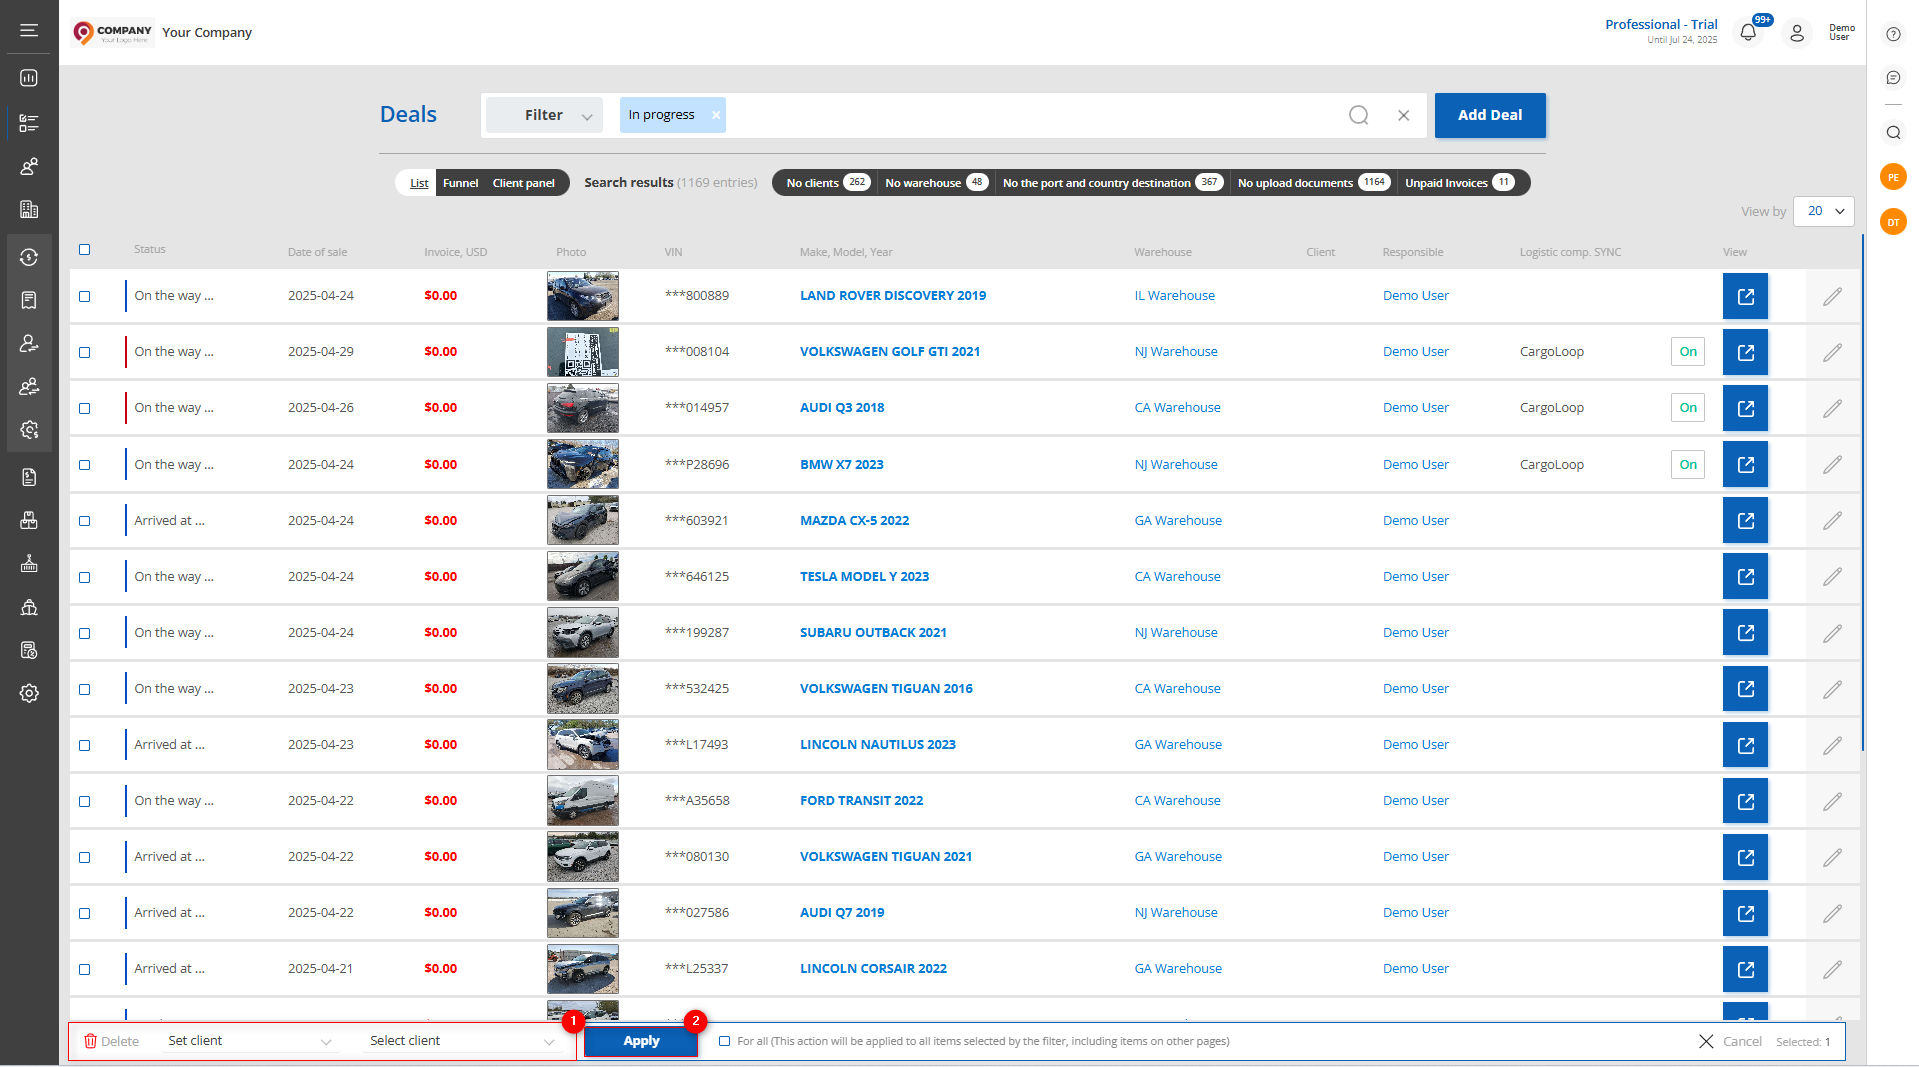Remove the In progress filter tag
1919x1067 pixels.
pyautogui.click(x=716, y=115)
